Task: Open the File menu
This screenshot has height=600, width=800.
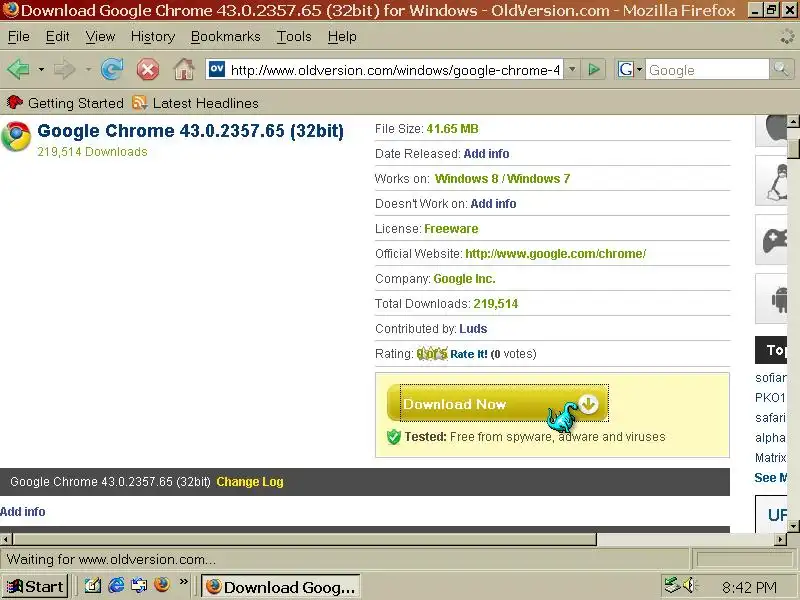Action: [19, 37]
